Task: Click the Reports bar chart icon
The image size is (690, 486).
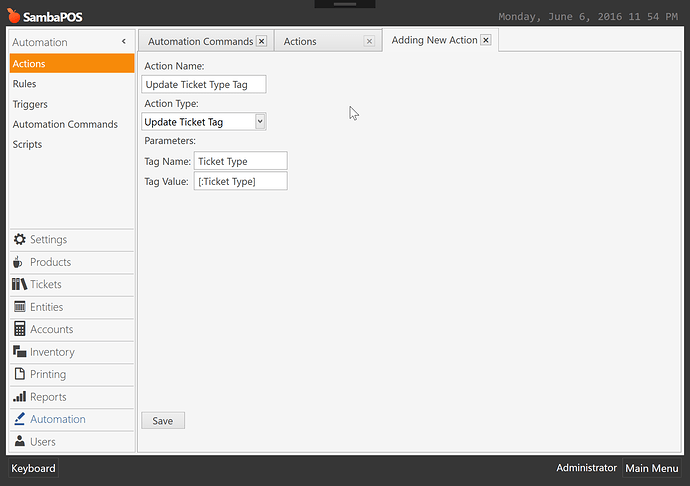Action: pos(19,396)
